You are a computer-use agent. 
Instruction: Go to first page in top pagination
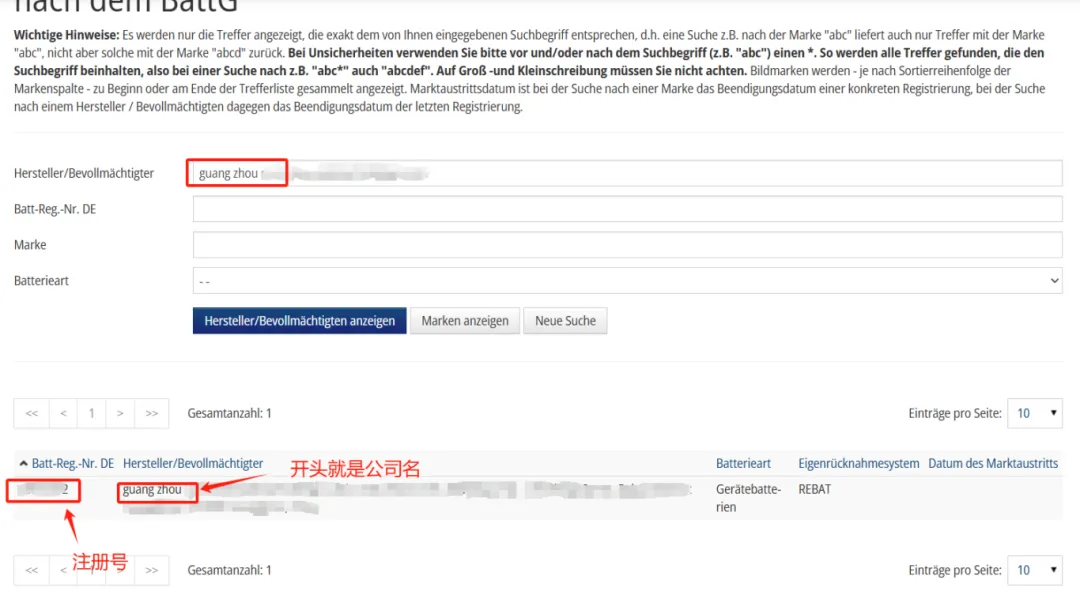32,413
